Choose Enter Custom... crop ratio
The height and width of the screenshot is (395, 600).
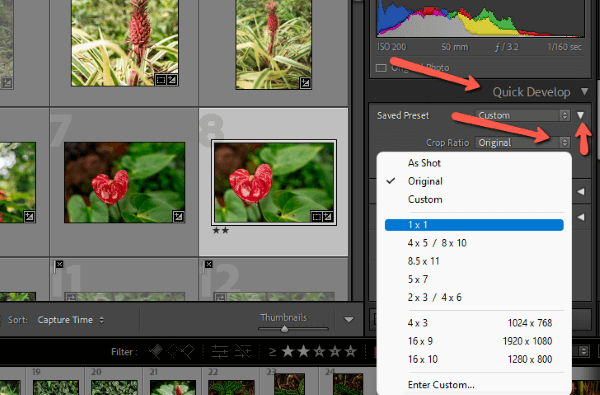(474, 385)
